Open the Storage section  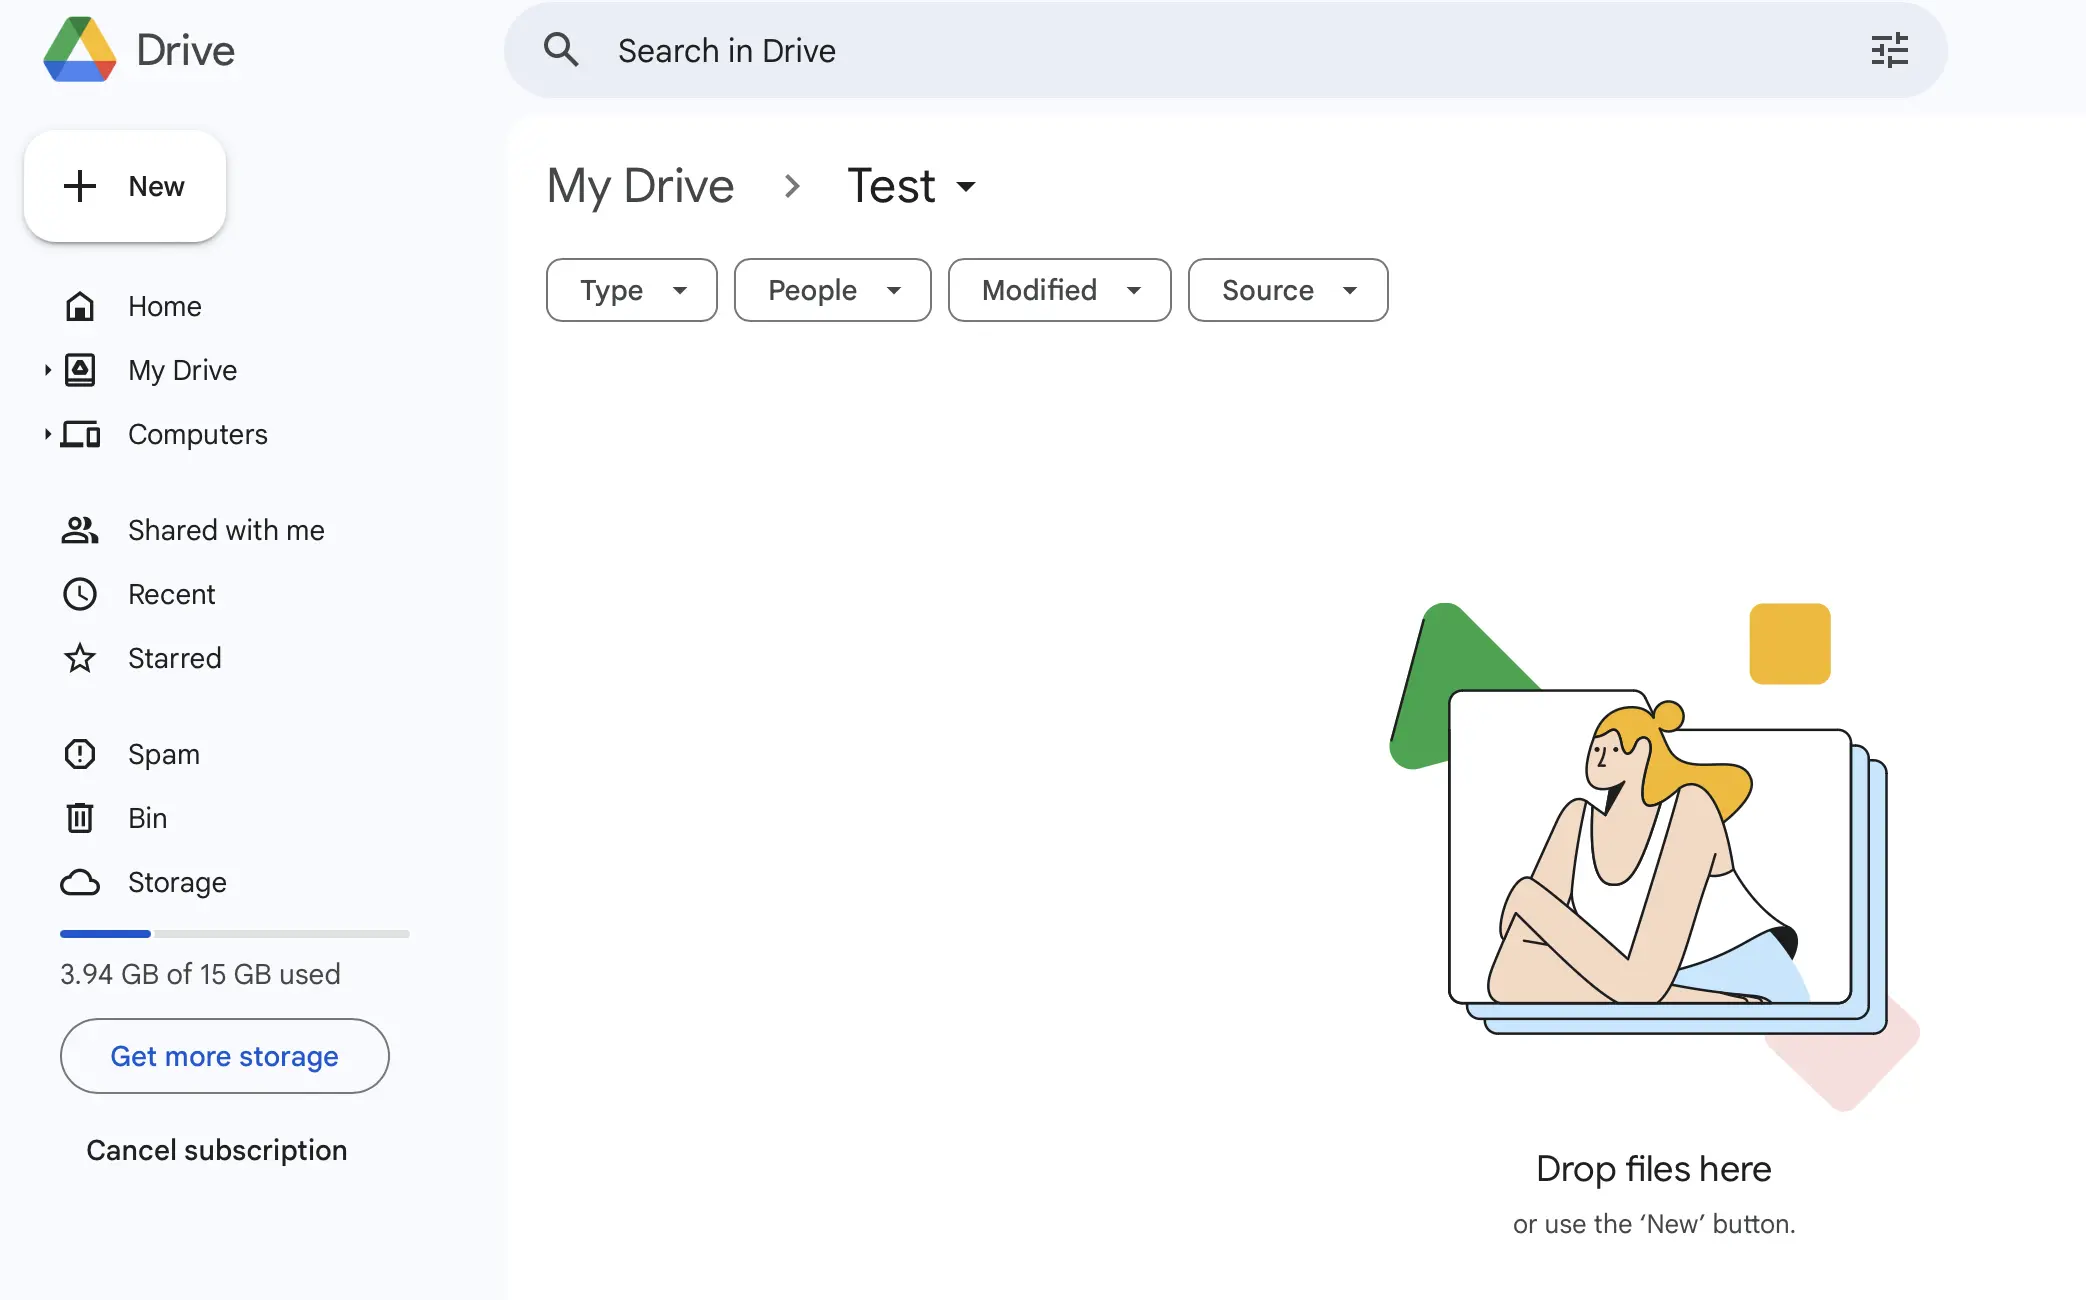click(177, 882)
